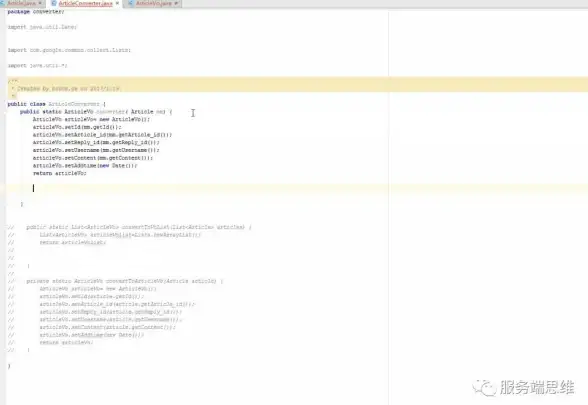Click the class icon on ArticleVo.java tab
The height and width of the screenshot is (405, 588).
pyautogui.click(x=130, y=3)
